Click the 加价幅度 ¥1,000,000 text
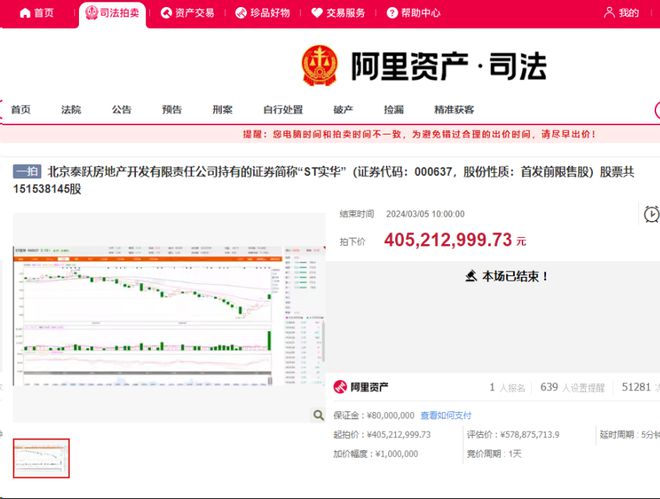Viewport: 660px width, 499px height. (x=376, y=454)
